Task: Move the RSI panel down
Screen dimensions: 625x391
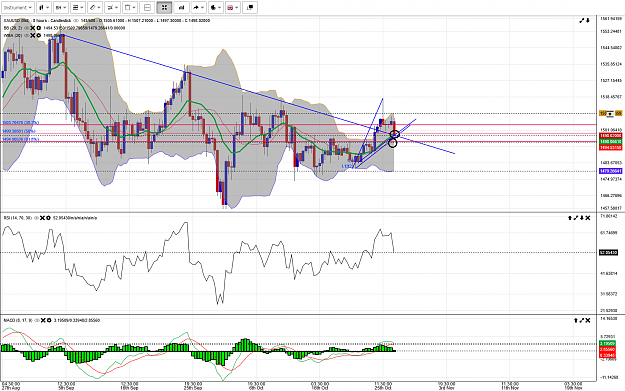Action: (582, 218)
